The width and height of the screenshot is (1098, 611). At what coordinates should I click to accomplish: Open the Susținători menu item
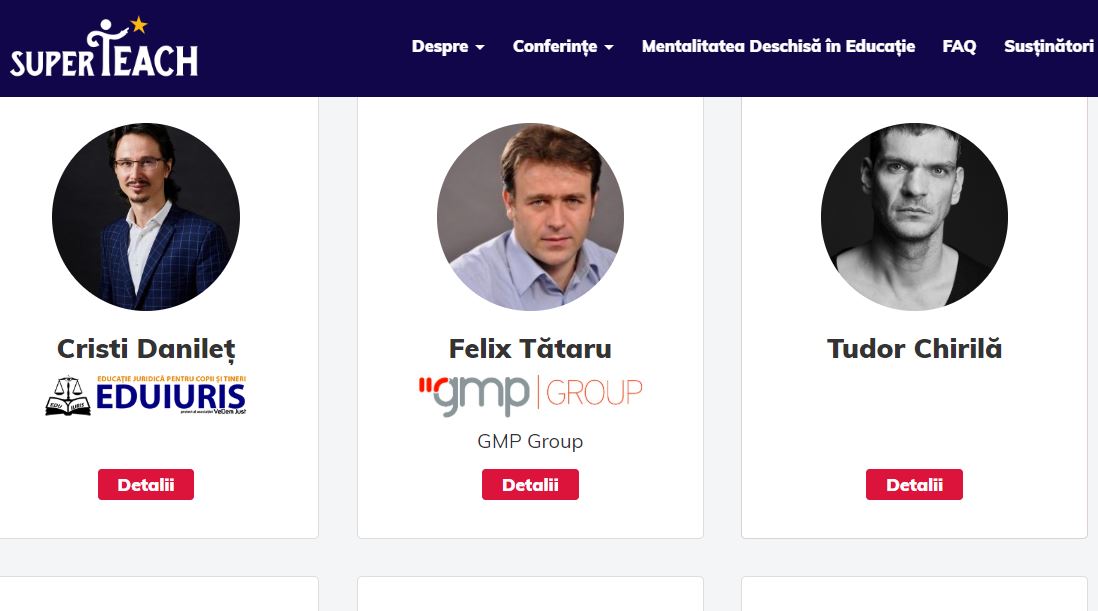click(1048, 46)
